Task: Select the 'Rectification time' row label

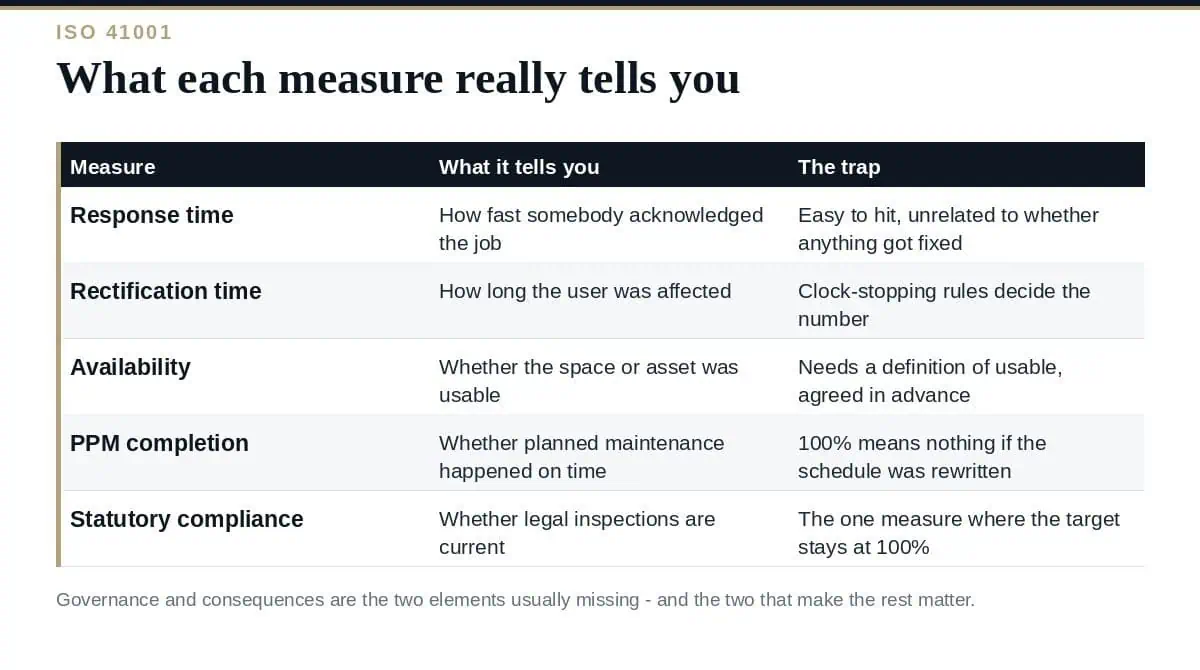Action: click(166, 291)
